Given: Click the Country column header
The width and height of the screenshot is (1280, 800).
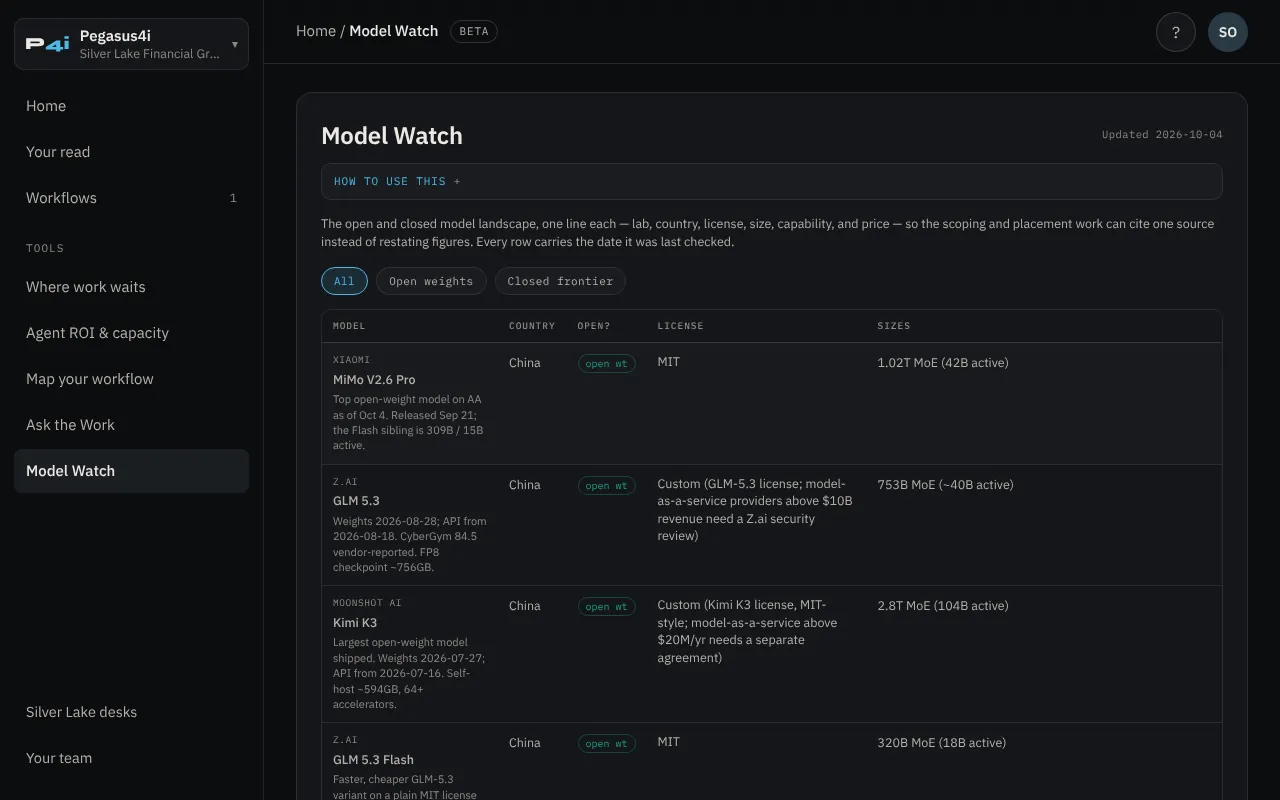Looking at the screenshot, I should point(532,326).
